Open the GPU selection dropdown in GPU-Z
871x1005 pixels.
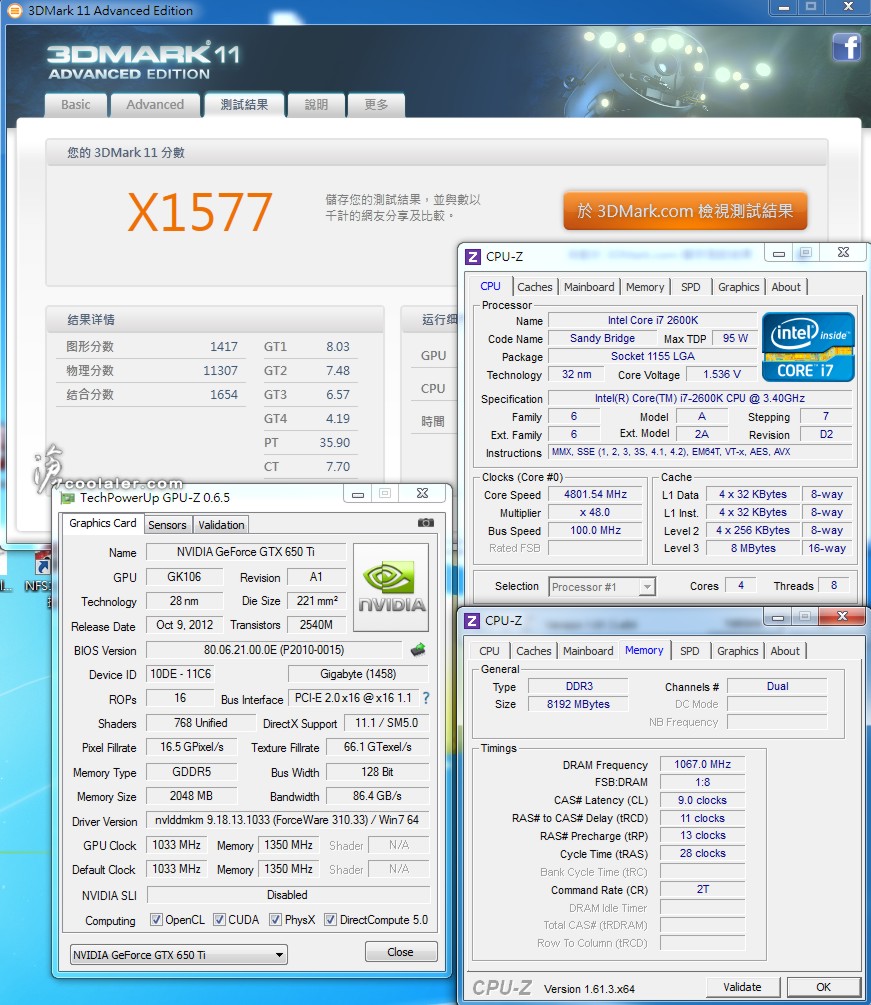click(x=178, y=954)
